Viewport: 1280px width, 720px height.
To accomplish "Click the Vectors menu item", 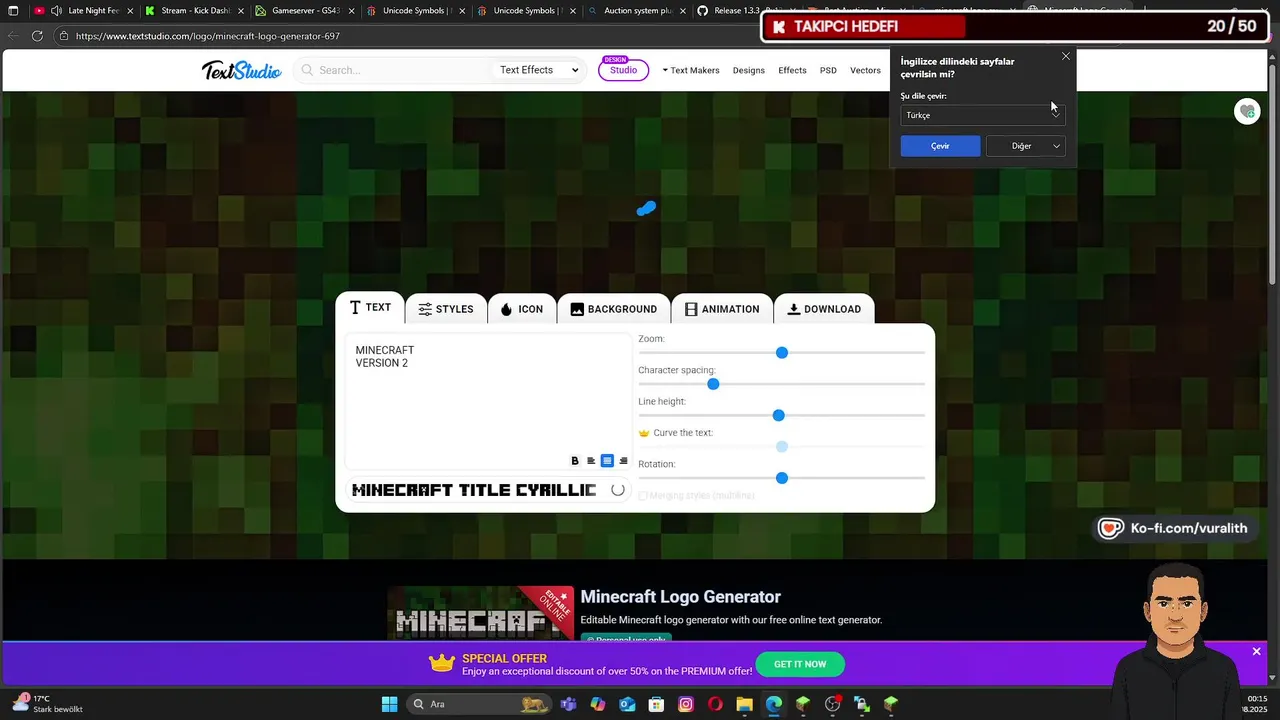I will point(865,70).
